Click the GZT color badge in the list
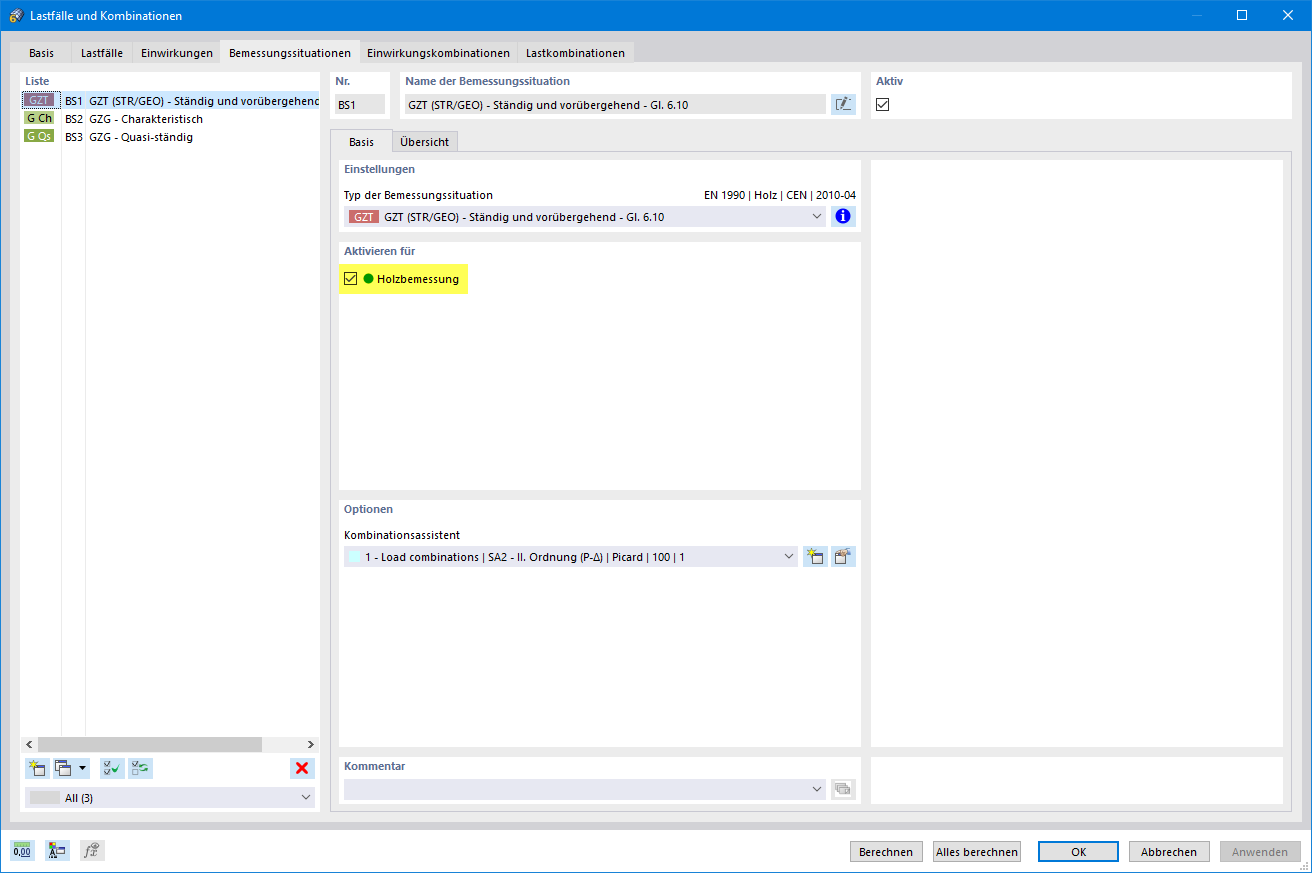 coord(40,101)
